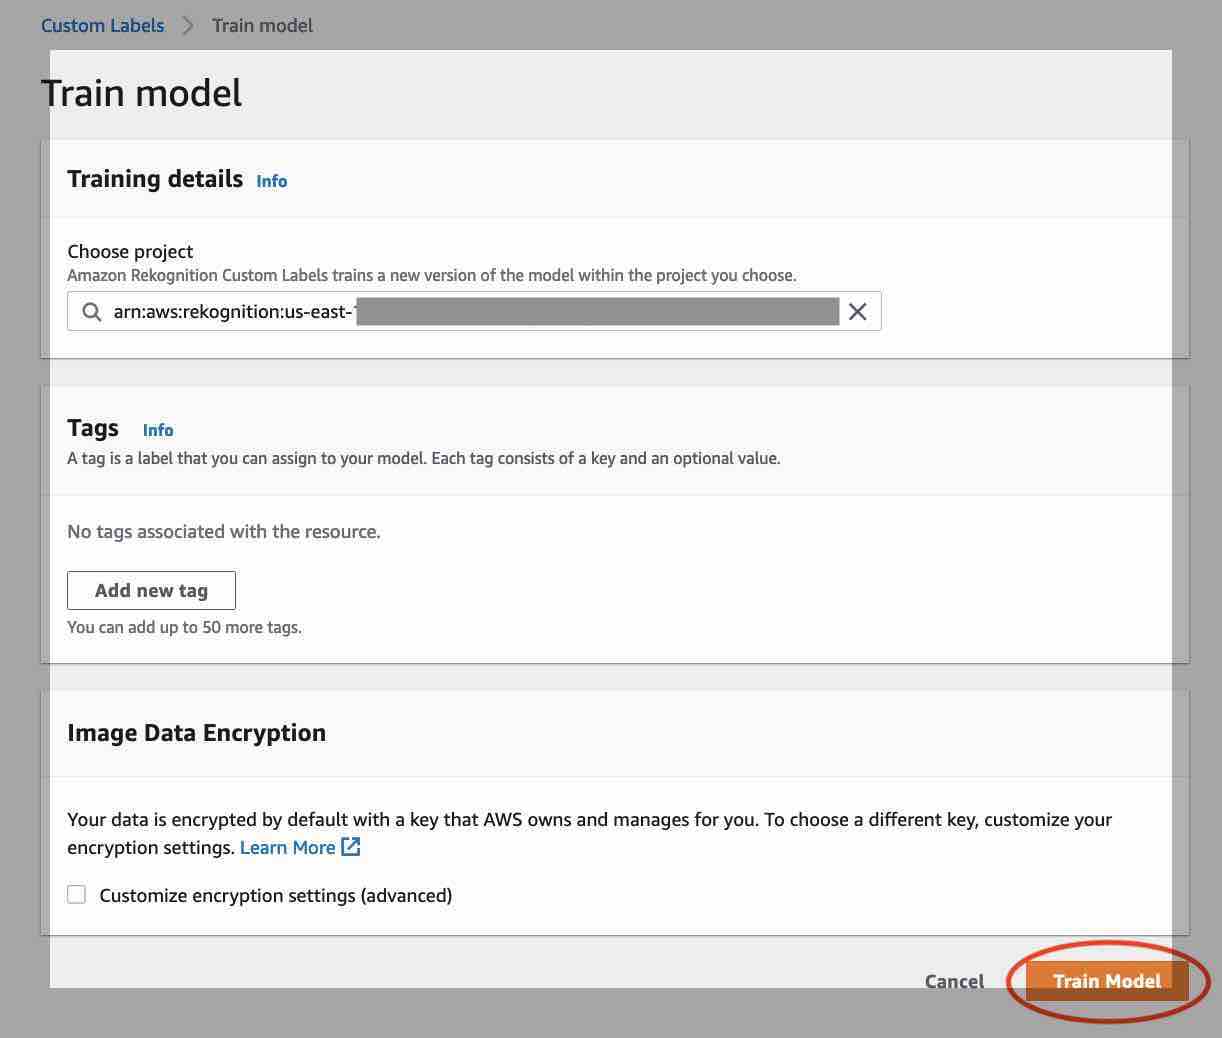Select the Train model breadcrumb text
Screen dimensions: 1222x1038
[x=262, y=25]
